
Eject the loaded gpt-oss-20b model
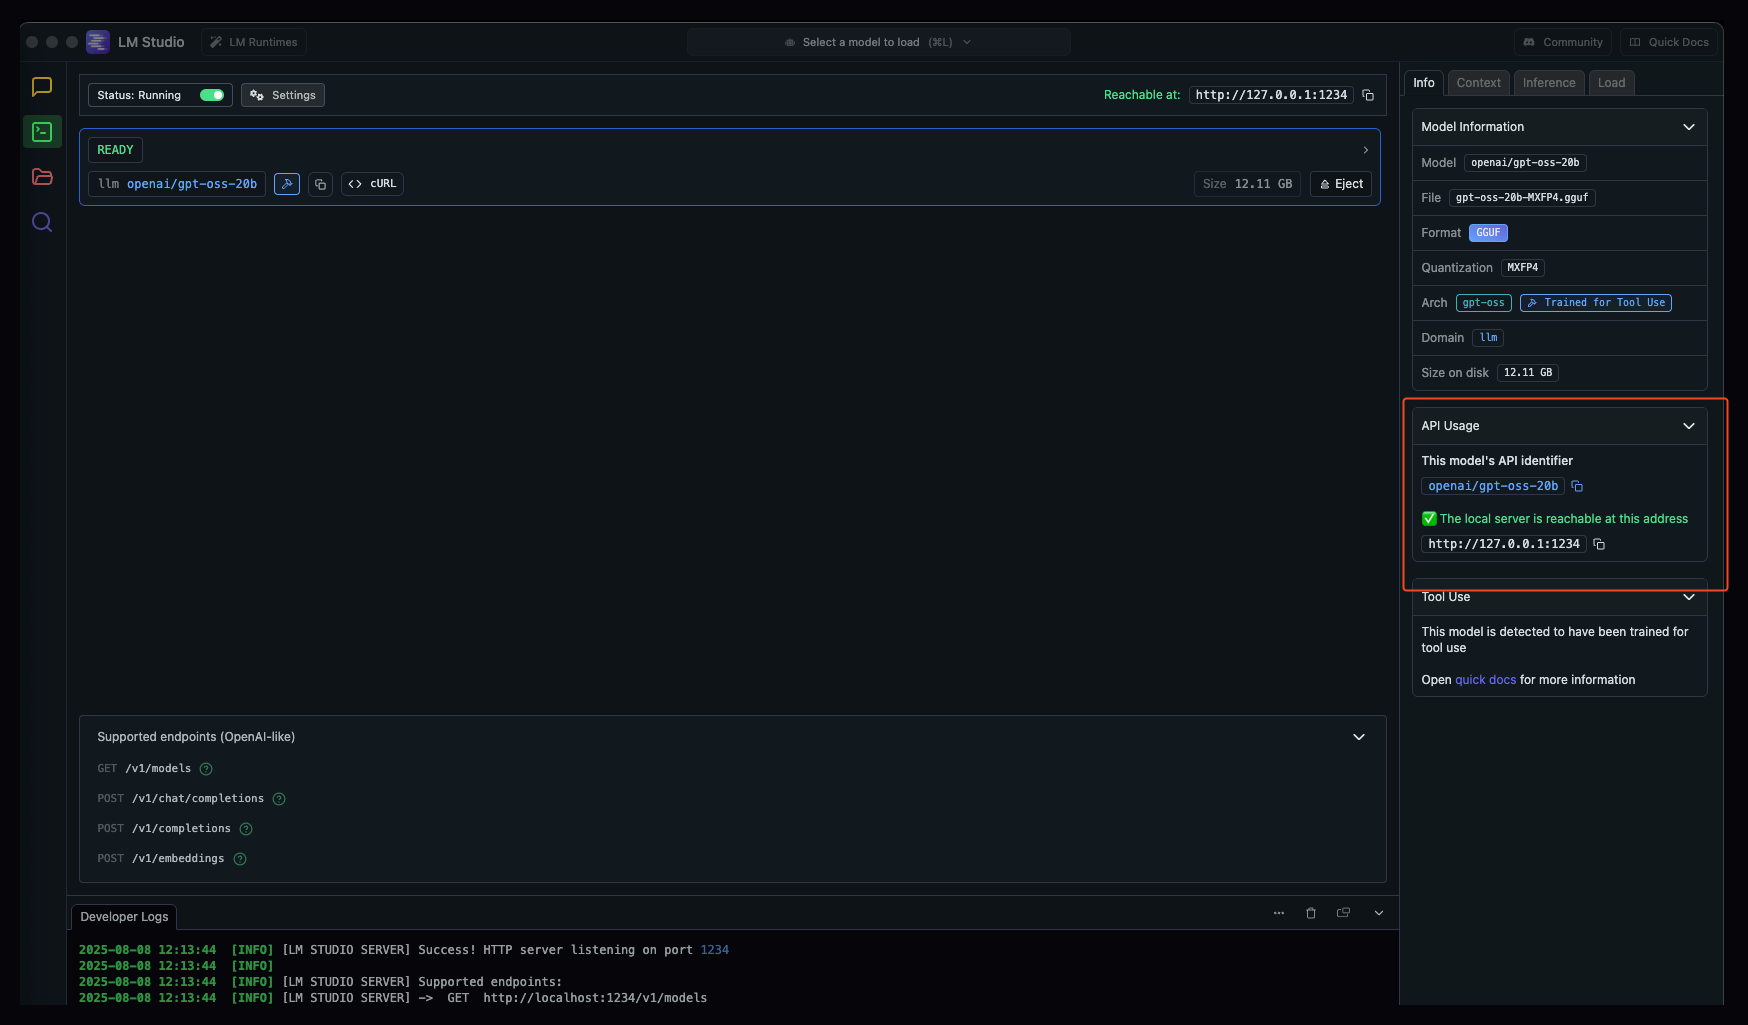1341,184
